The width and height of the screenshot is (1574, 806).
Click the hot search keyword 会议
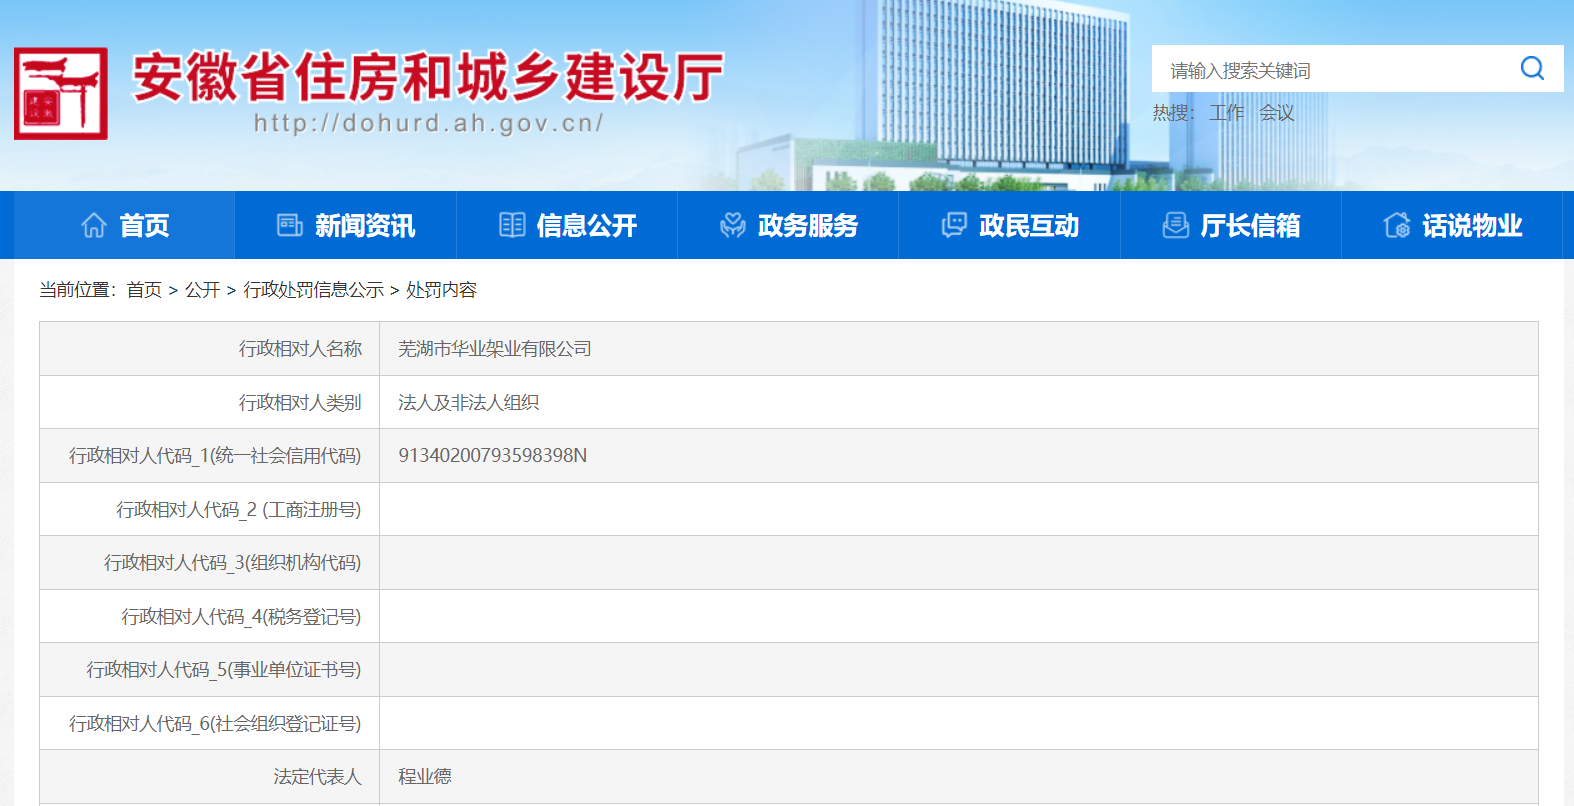pyautogui.click(x=1277, y=113)
